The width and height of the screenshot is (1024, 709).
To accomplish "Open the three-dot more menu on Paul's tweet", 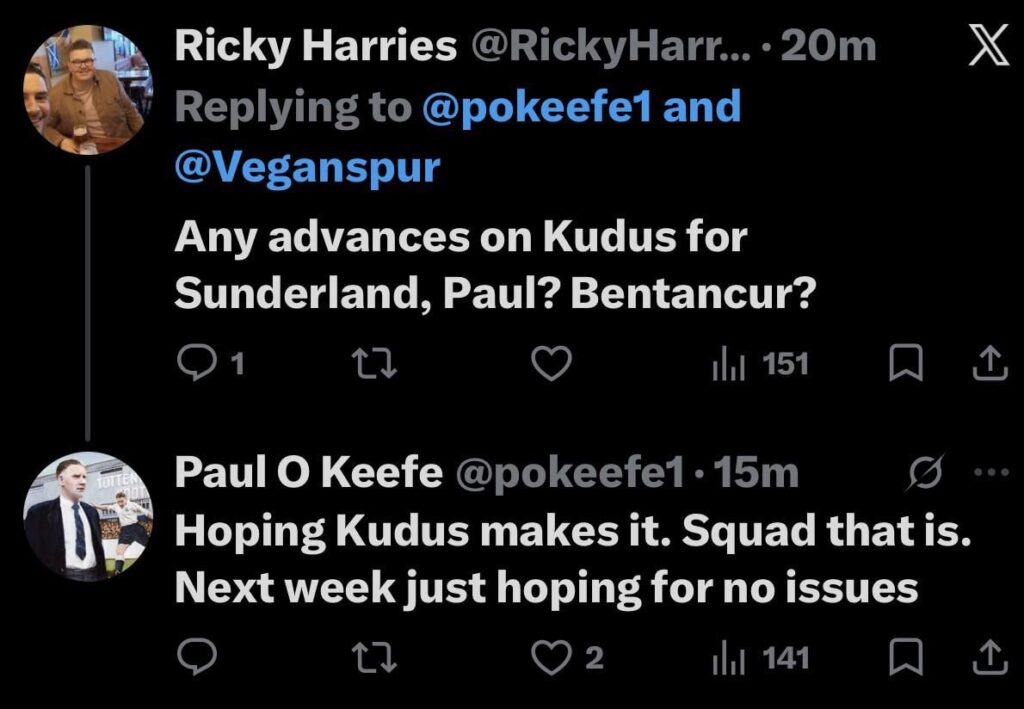I will (x=990, y=473).
